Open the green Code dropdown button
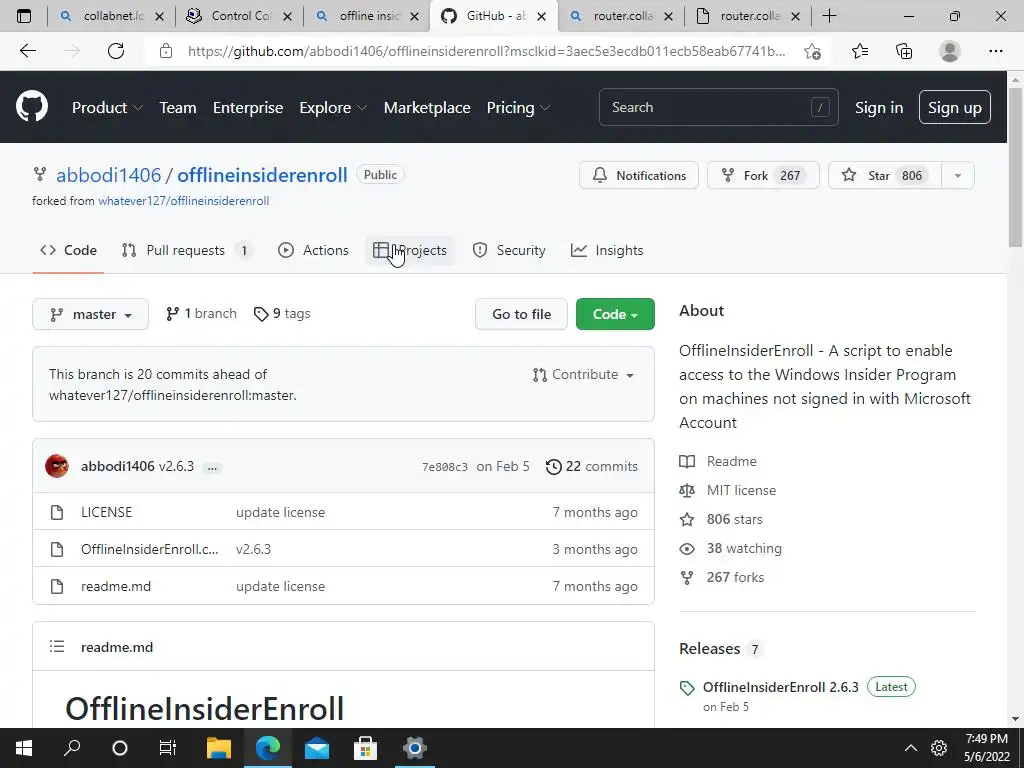The image size is (1024, 768). tap(615, 314)
